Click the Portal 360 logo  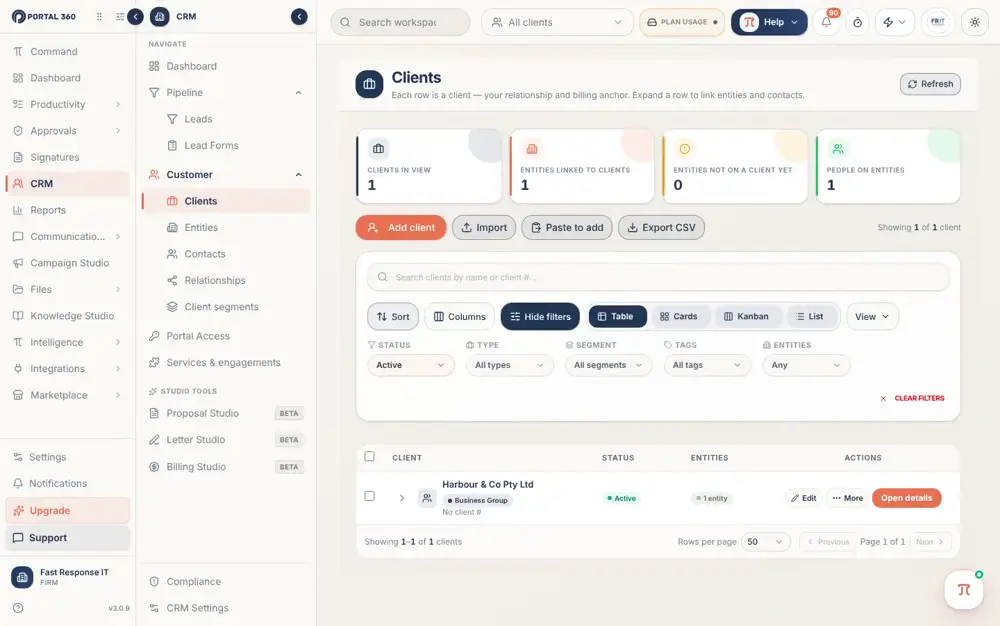pos(43,17)
